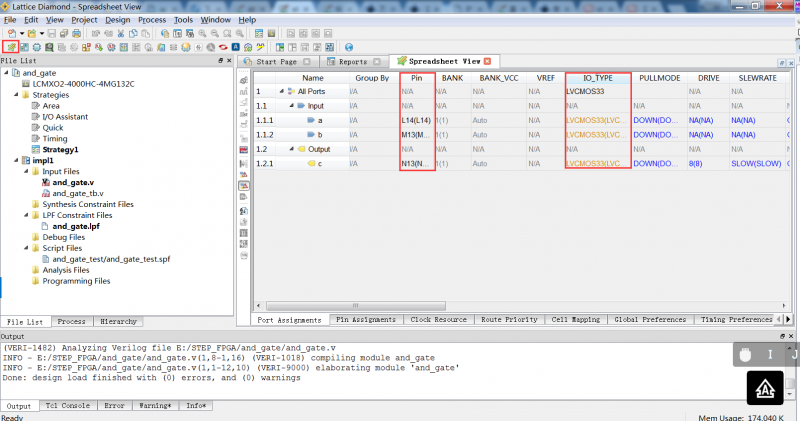Select the LCMXO2-4000HC-4MG132C device item
Screen dimensions: 800x421
click(83, 84)
